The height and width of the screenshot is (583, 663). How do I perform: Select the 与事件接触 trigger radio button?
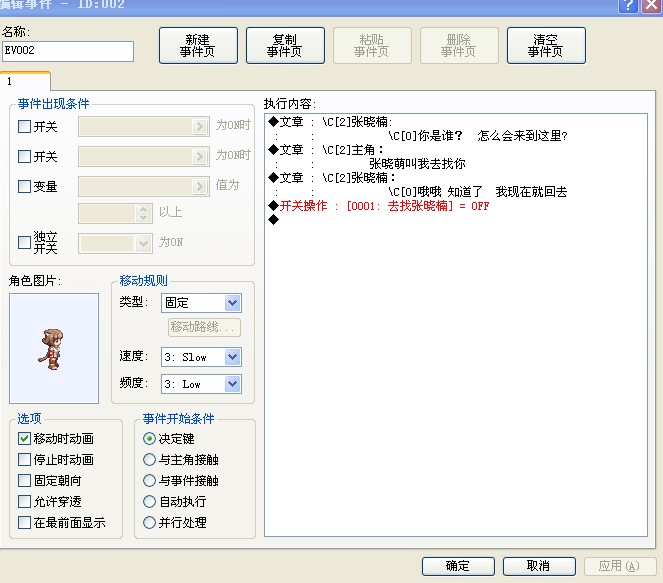(149, 480)
